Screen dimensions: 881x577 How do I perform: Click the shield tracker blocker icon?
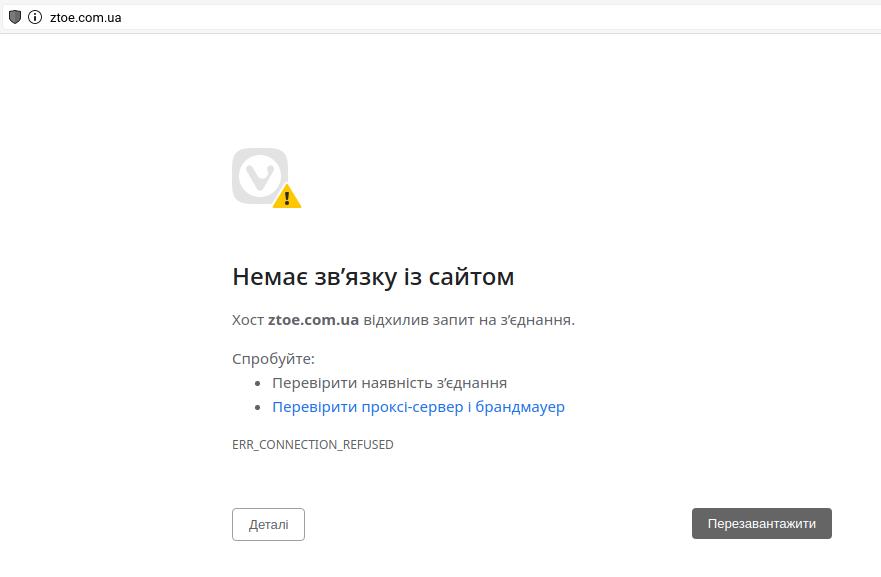click(15, 17)
